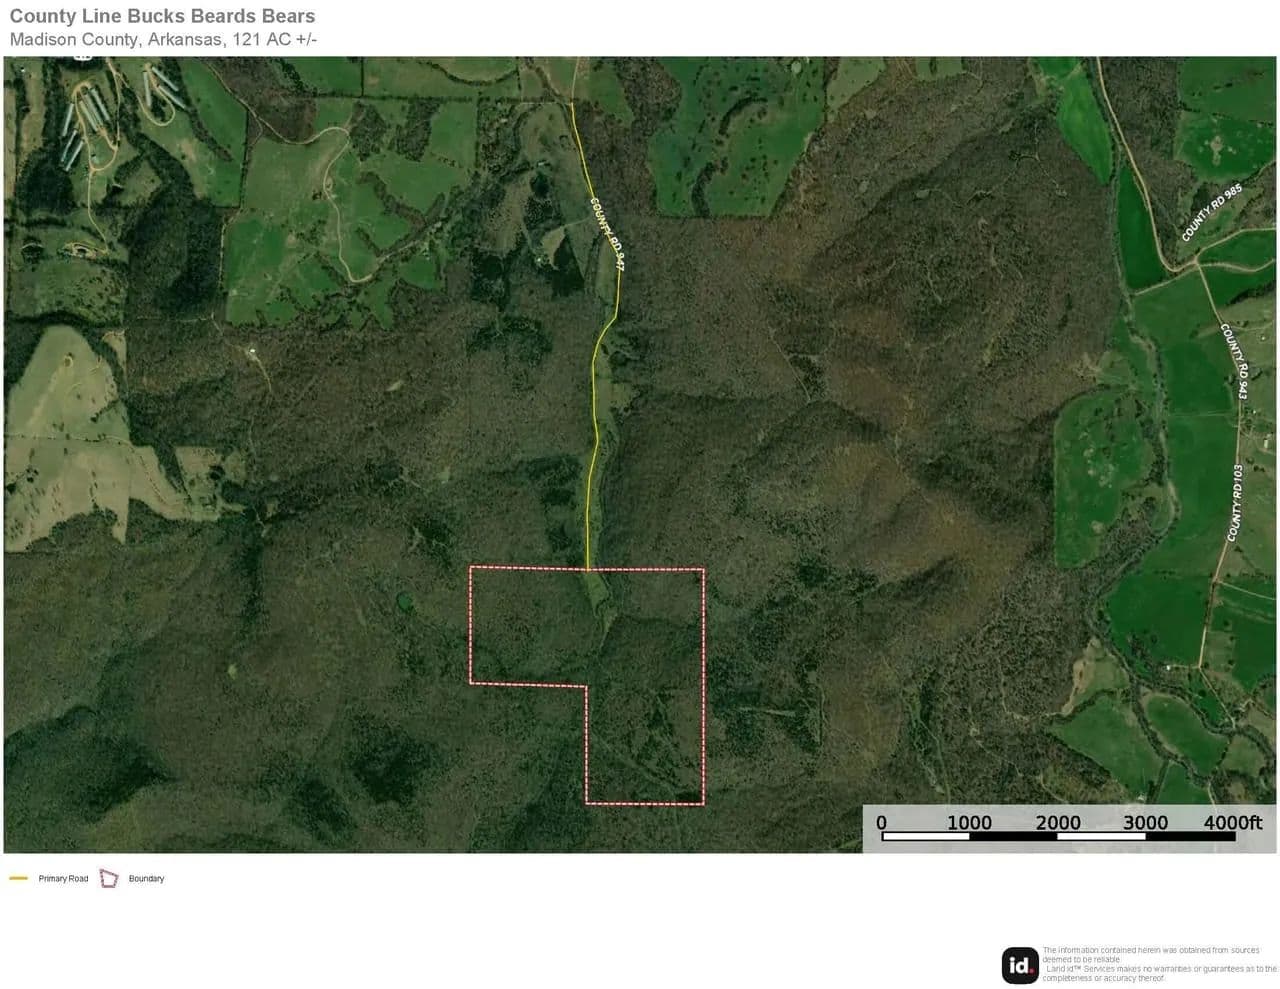This screenshot has height=989, width=1280.
Task: Click the yellow Primary Road legend line icon
Action: coord(18,879)
